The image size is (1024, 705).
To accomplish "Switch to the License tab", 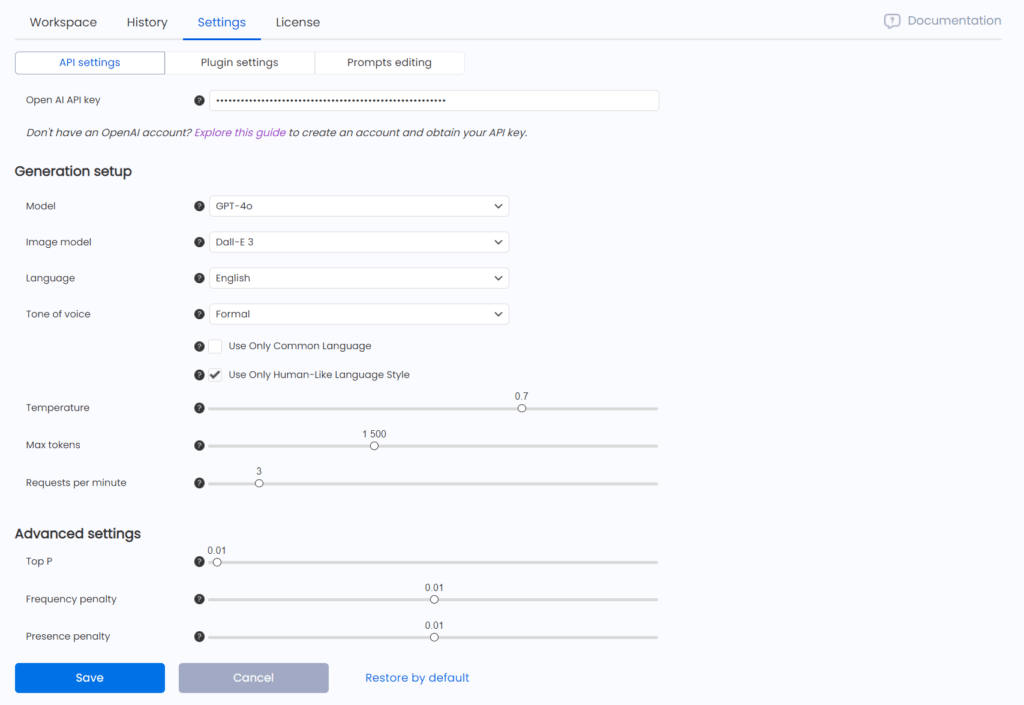I will click(298, 22).
